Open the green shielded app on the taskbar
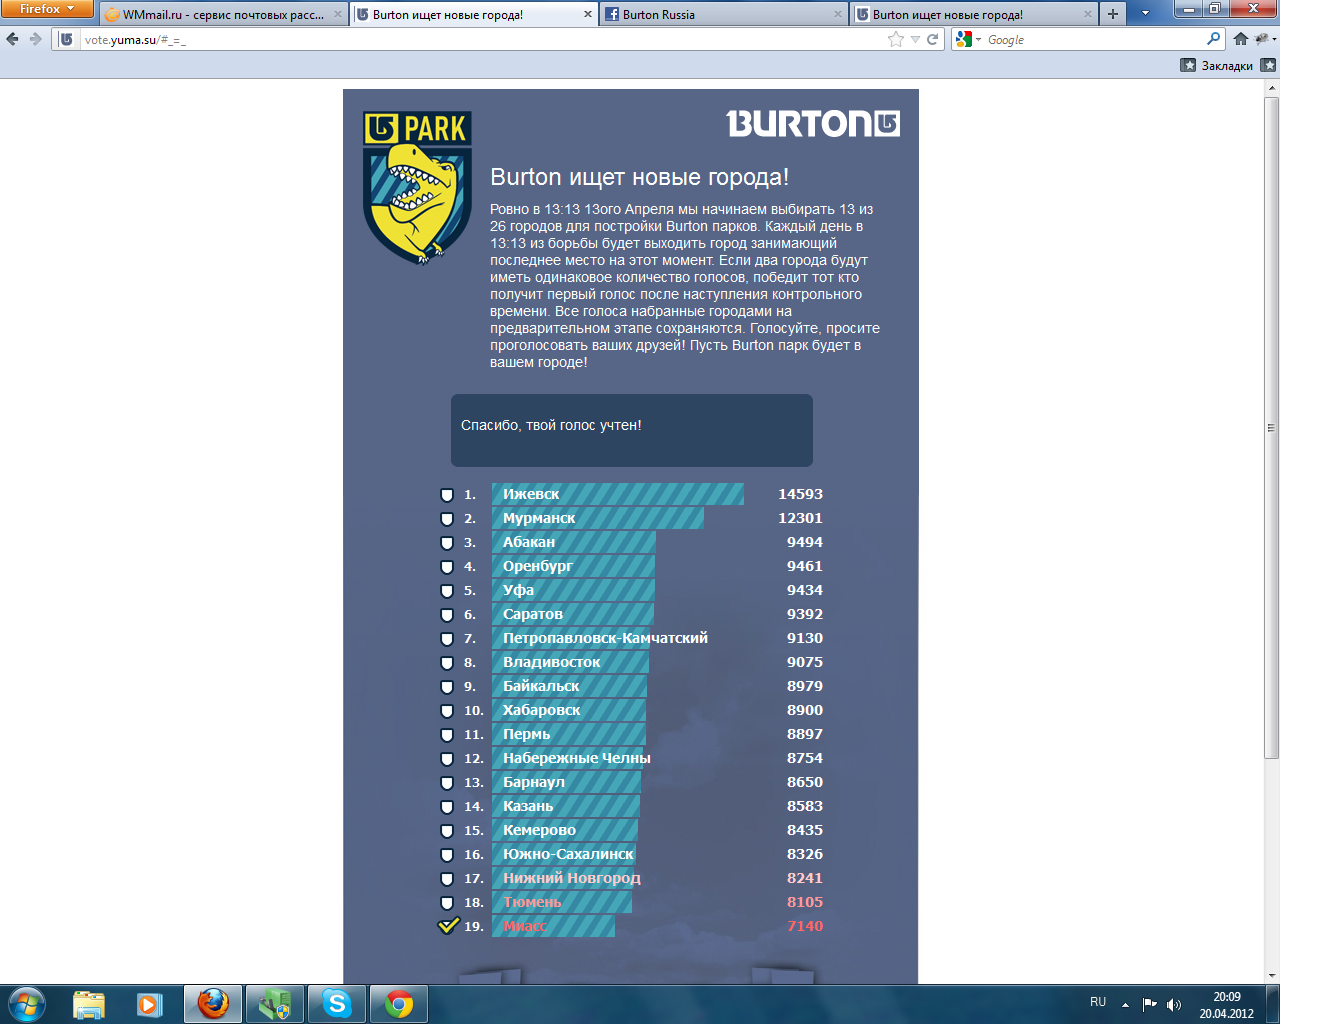The image size is (1332, 1024). coord(275,1004)
